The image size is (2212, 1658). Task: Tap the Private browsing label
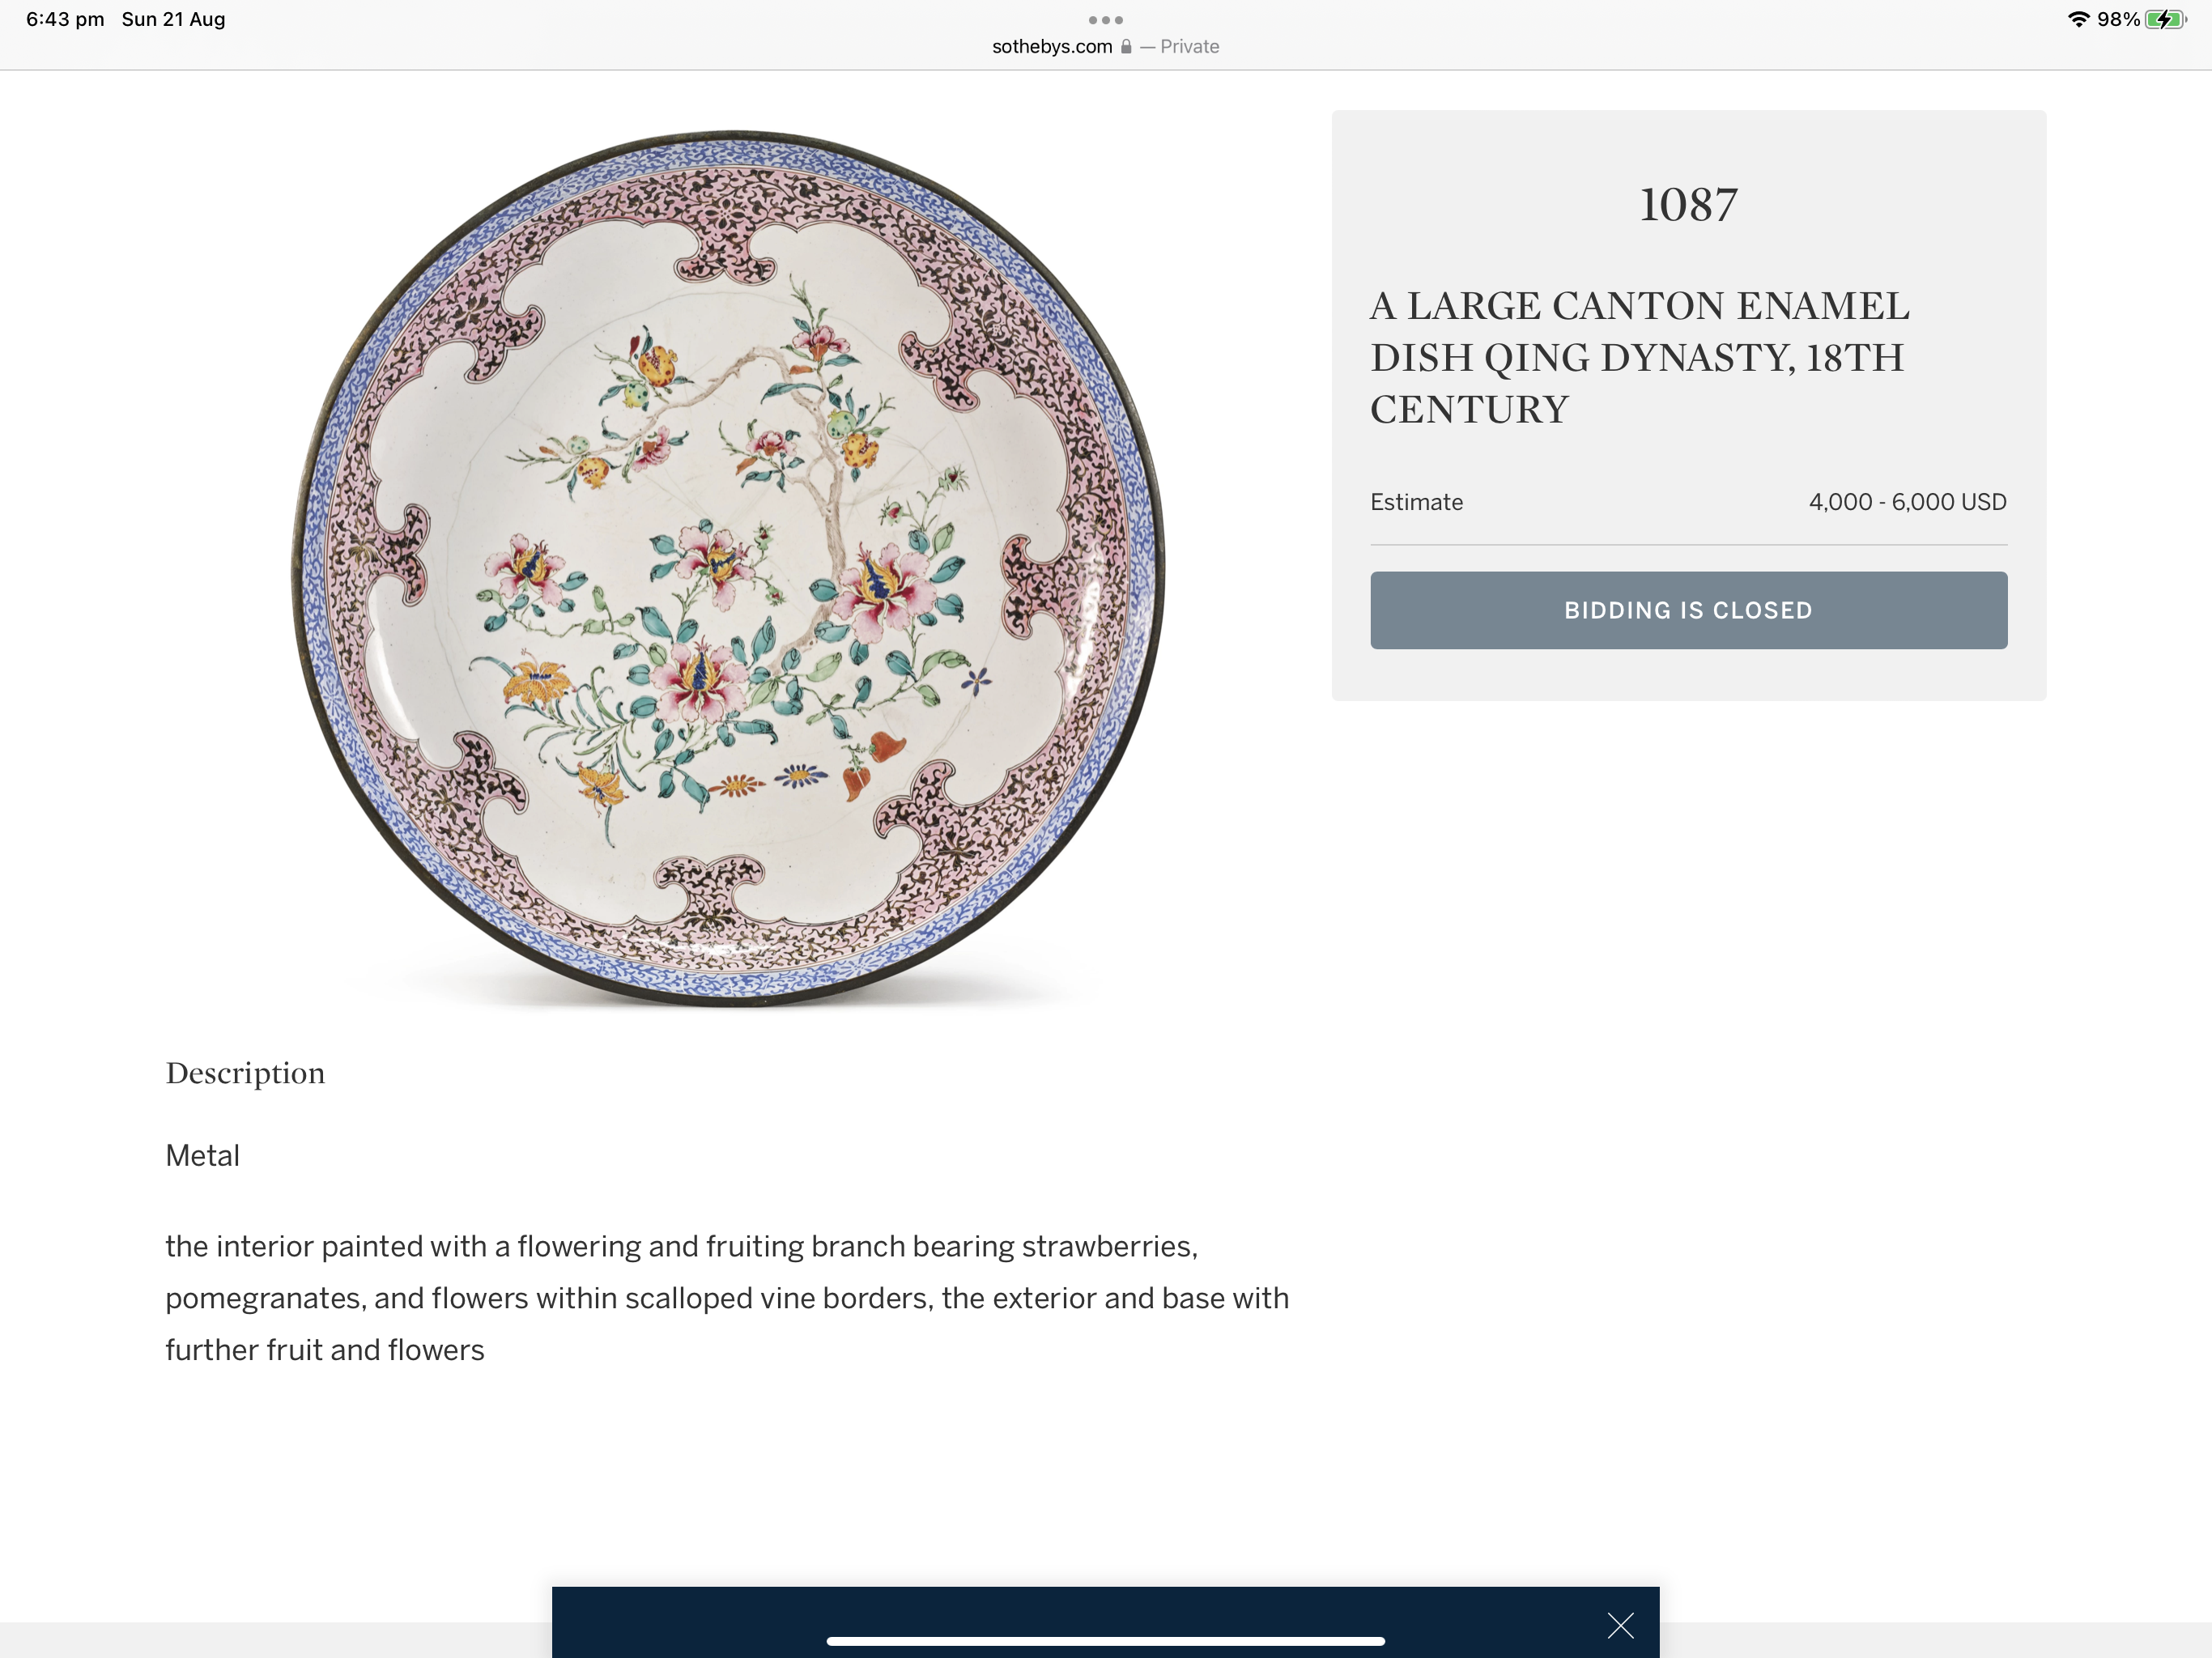(1189, 47)
